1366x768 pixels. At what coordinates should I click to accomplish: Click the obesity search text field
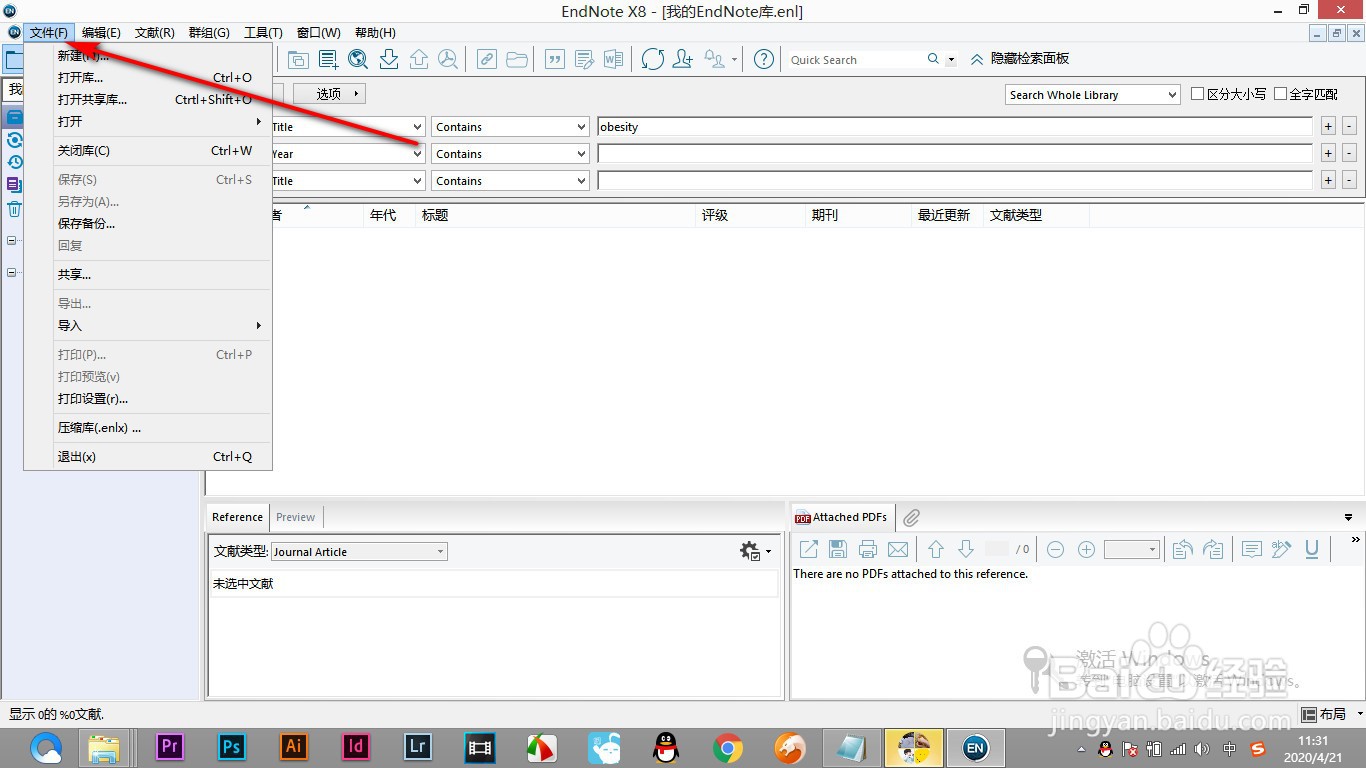pos(955,127)
